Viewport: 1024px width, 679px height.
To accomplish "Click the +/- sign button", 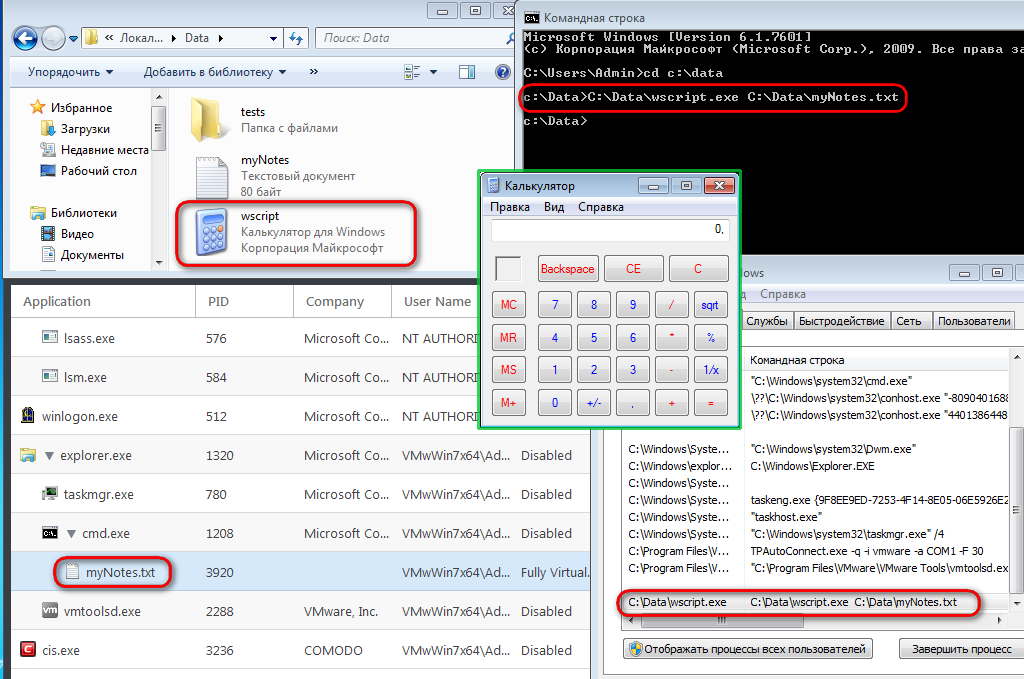I will coord(594,403).
